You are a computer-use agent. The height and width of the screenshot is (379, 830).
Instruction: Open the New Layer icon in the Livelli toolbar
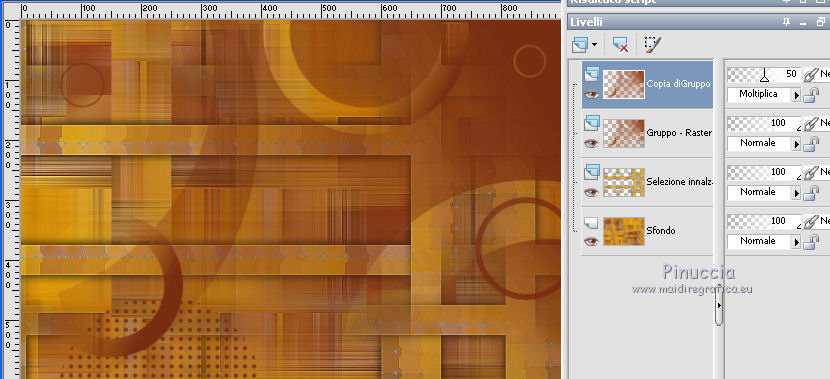[x=580, y=44]
